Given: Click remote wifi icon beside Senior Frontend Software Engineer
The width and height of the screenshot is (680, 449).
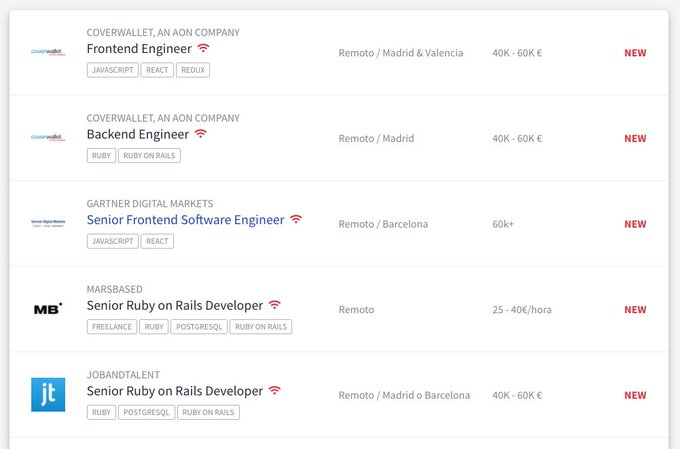Looking at the screenshot, I should coord(296,219).
